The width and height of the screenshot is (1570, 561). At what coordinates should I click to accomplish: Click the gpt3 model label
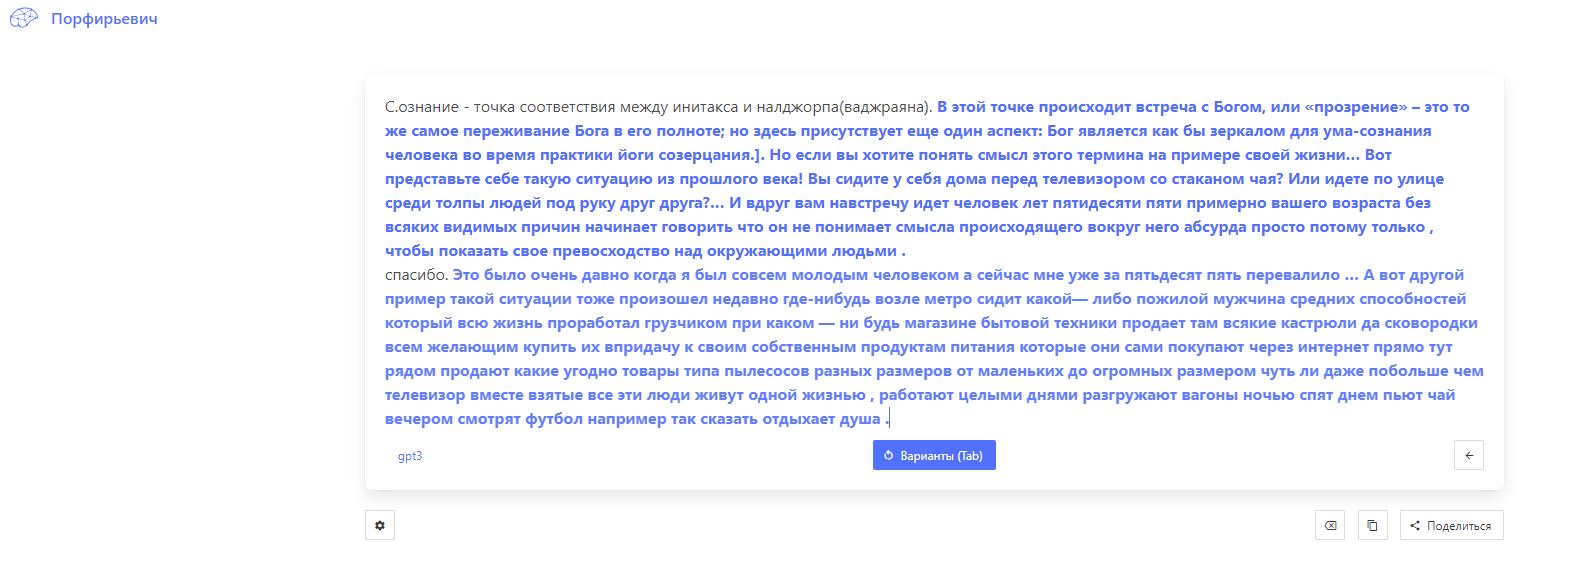[410, 456]
